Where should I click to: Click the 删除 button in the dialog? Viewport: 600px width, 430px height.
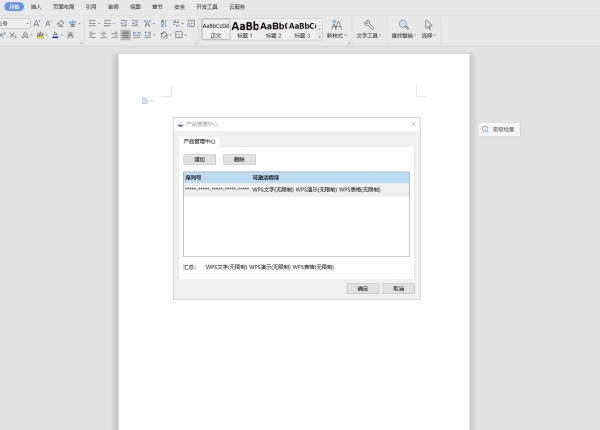tap(239, 159)
